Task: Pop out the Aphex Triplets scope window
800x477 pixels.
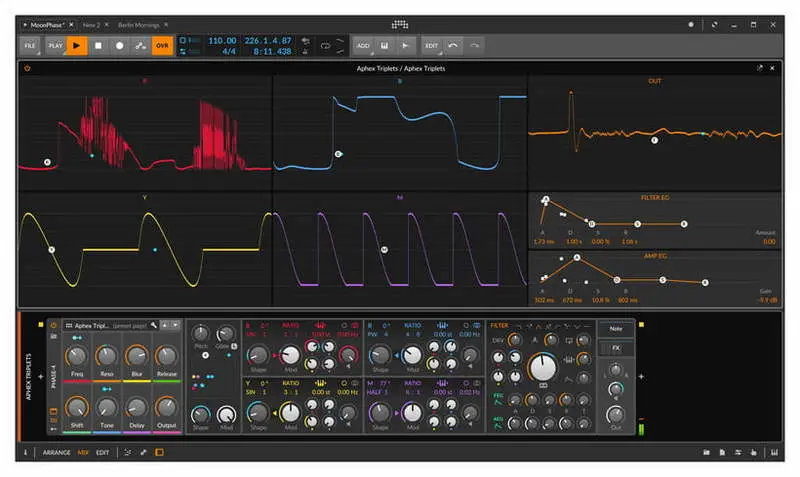Action: [759, 68]
